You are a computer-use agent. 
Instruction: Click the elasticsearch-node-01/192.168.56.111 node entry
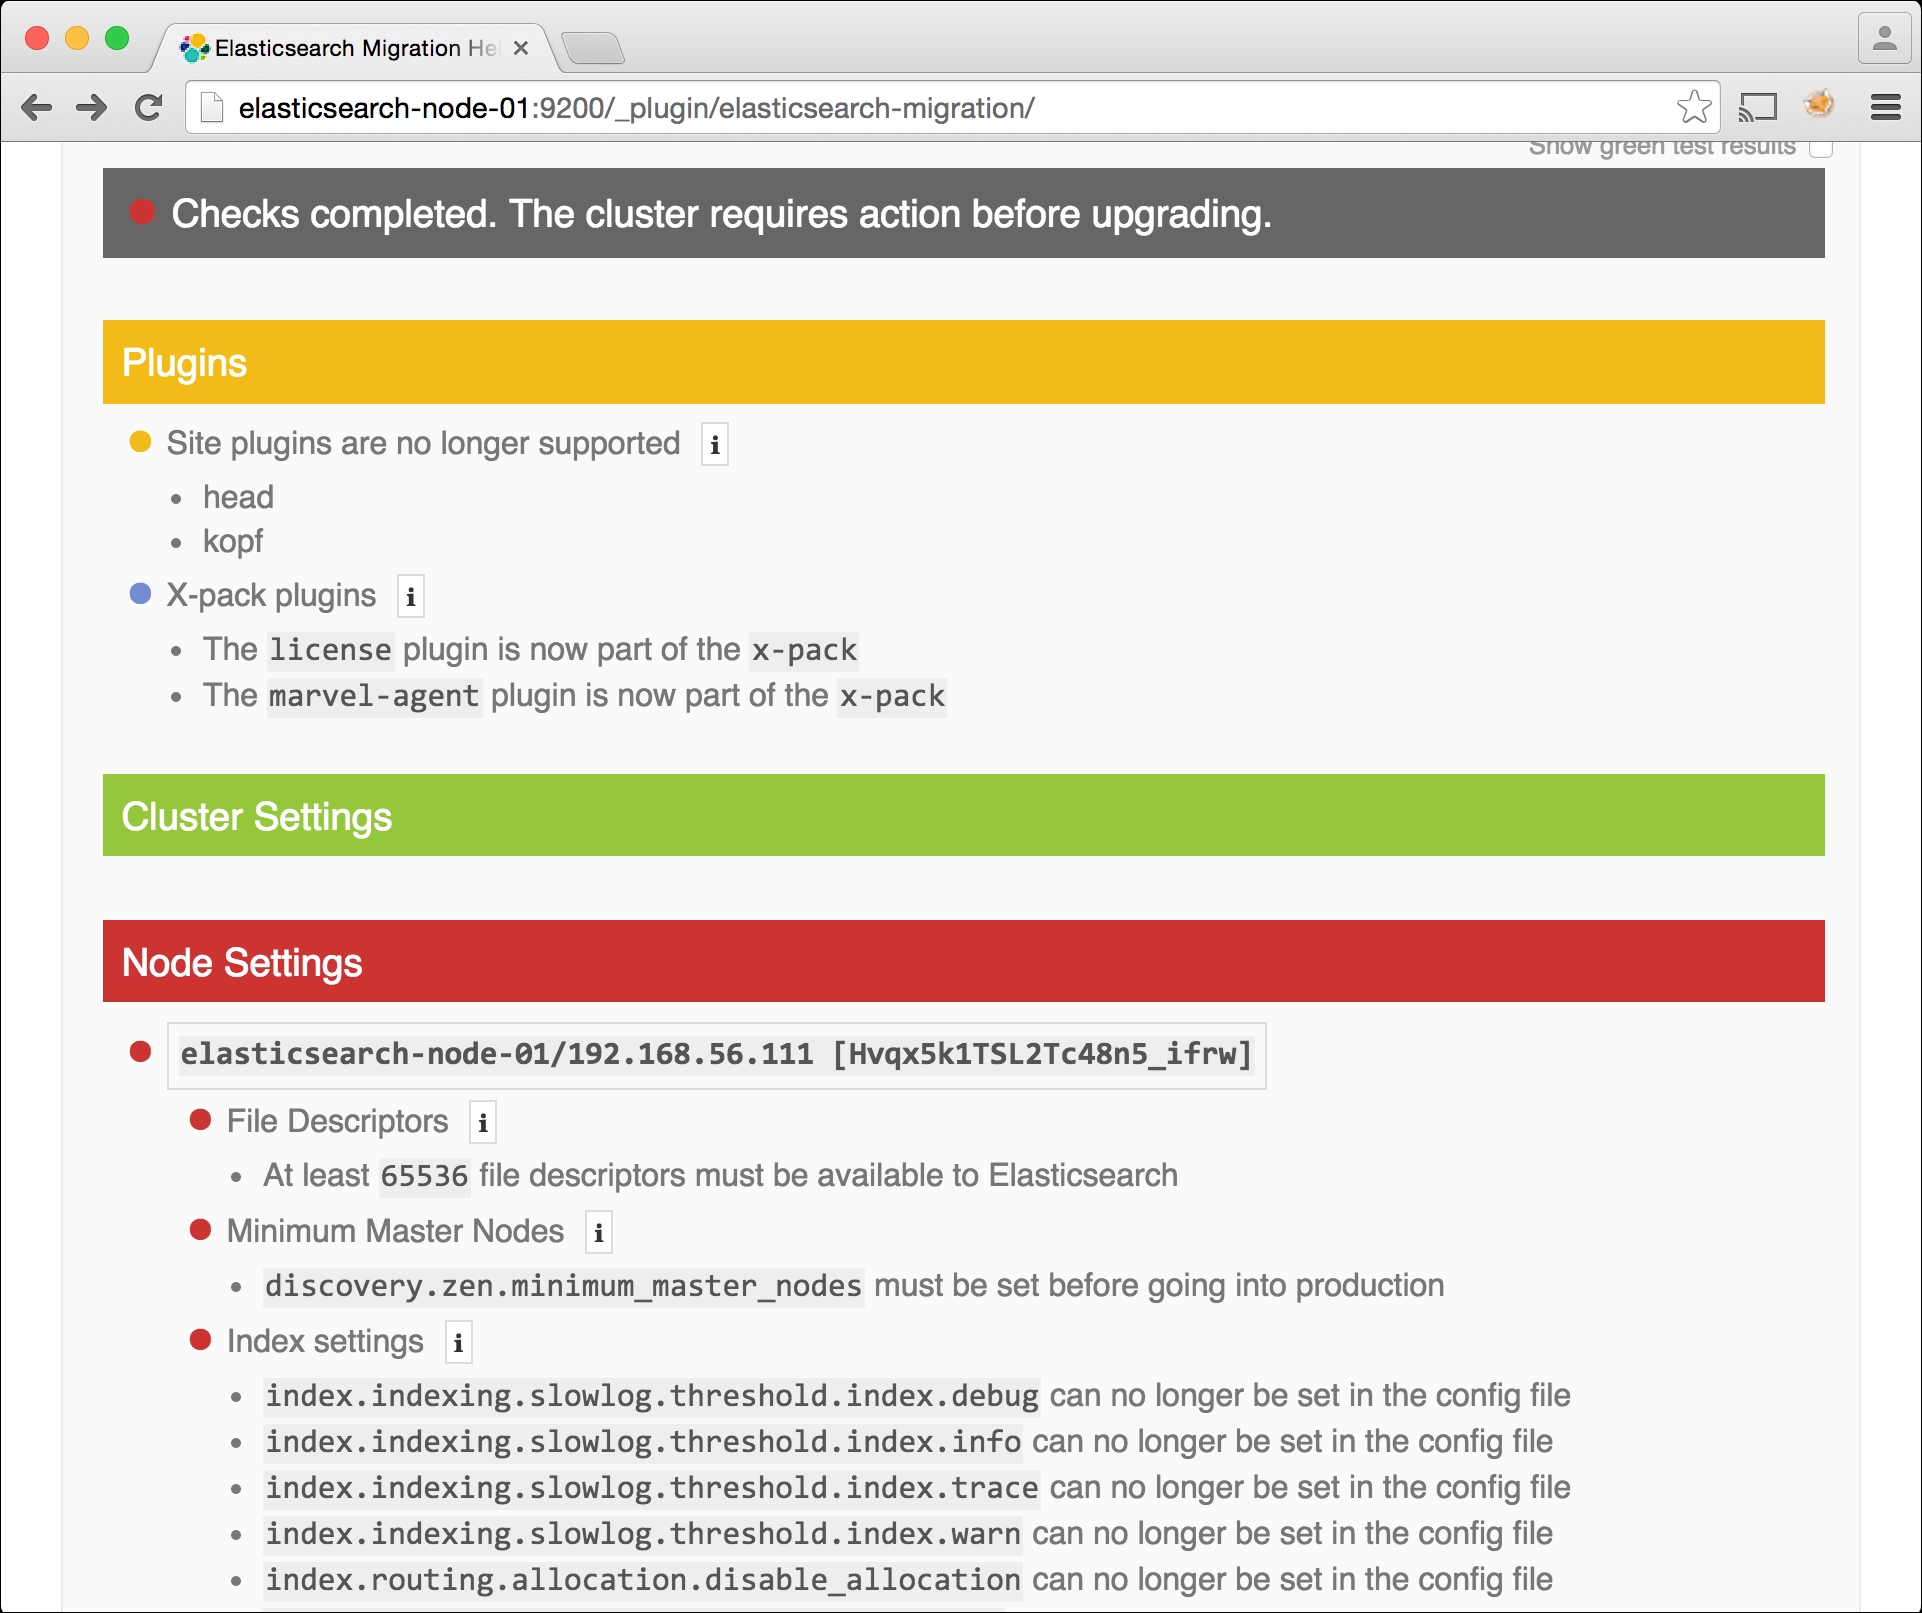[x=716, y=1055]
